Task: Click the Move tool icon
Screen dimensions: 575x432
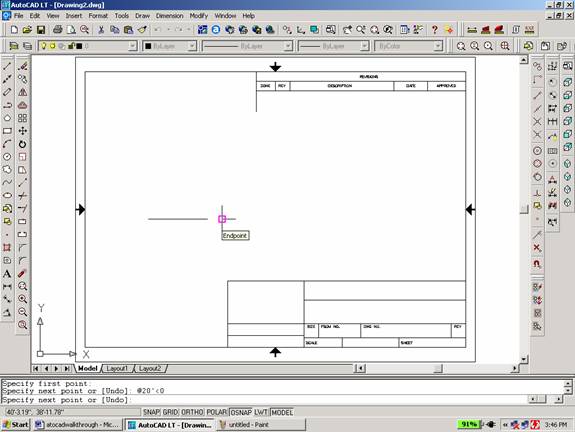Action: click(22, 131)
